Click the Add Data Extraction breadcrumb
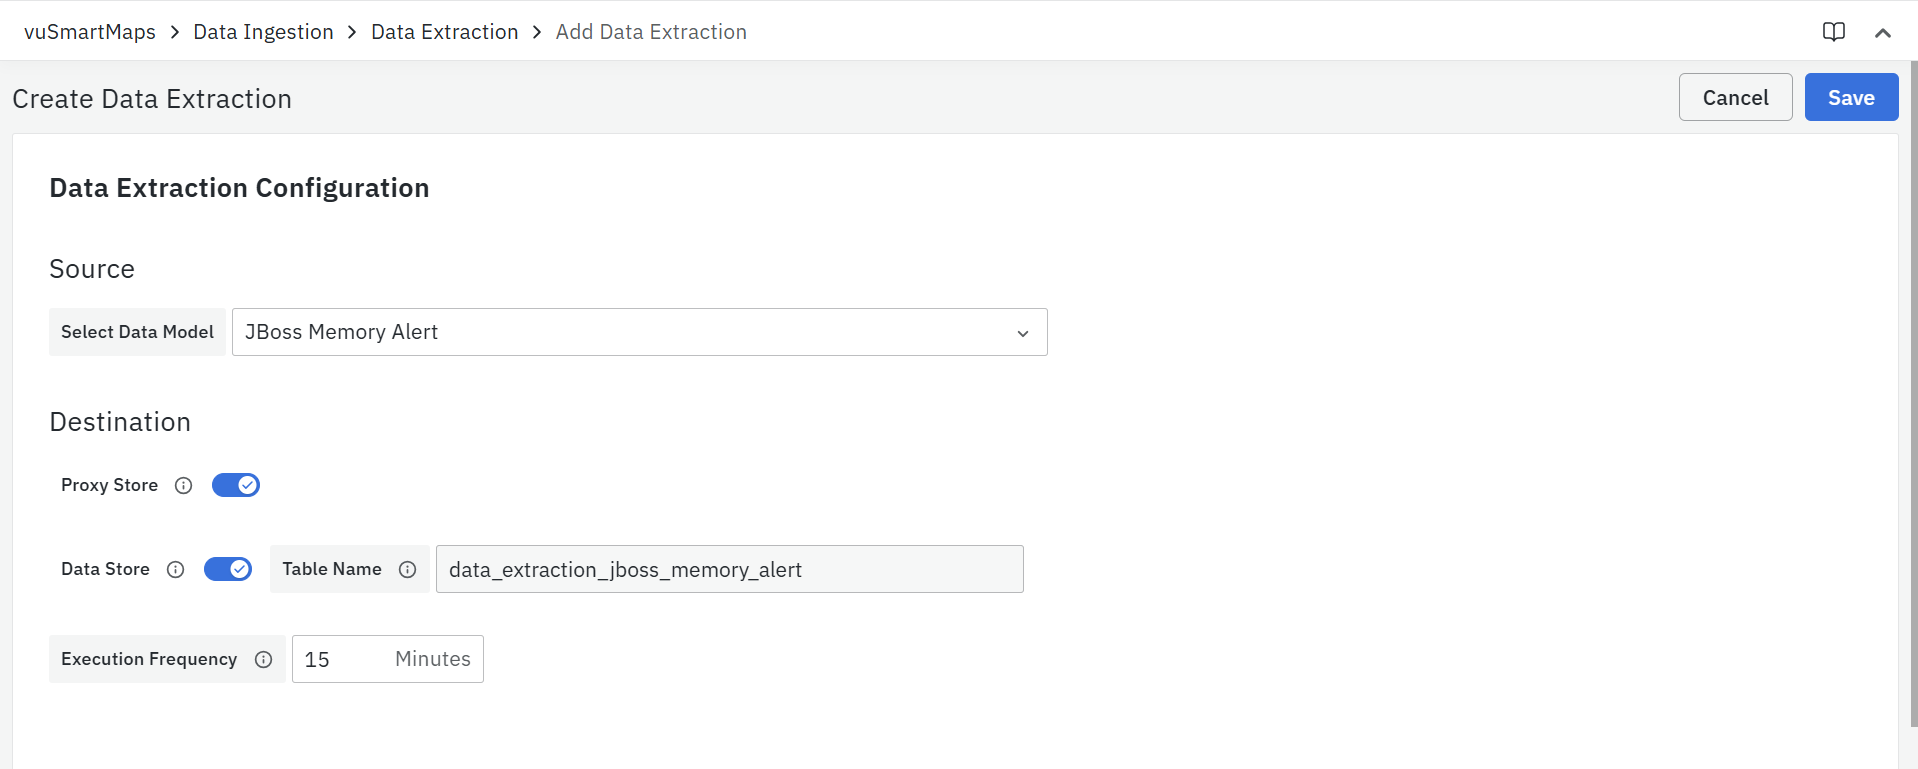 (x=651, y=32)
